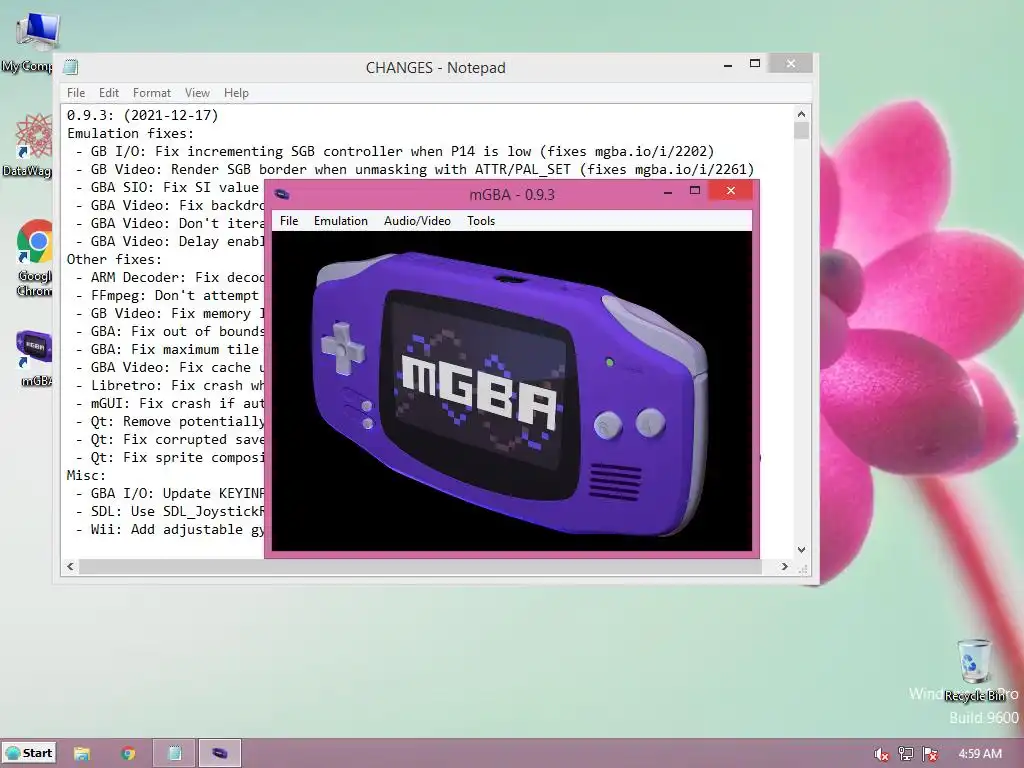Open the mGBA Audio/Video menu

click(417, 221)
